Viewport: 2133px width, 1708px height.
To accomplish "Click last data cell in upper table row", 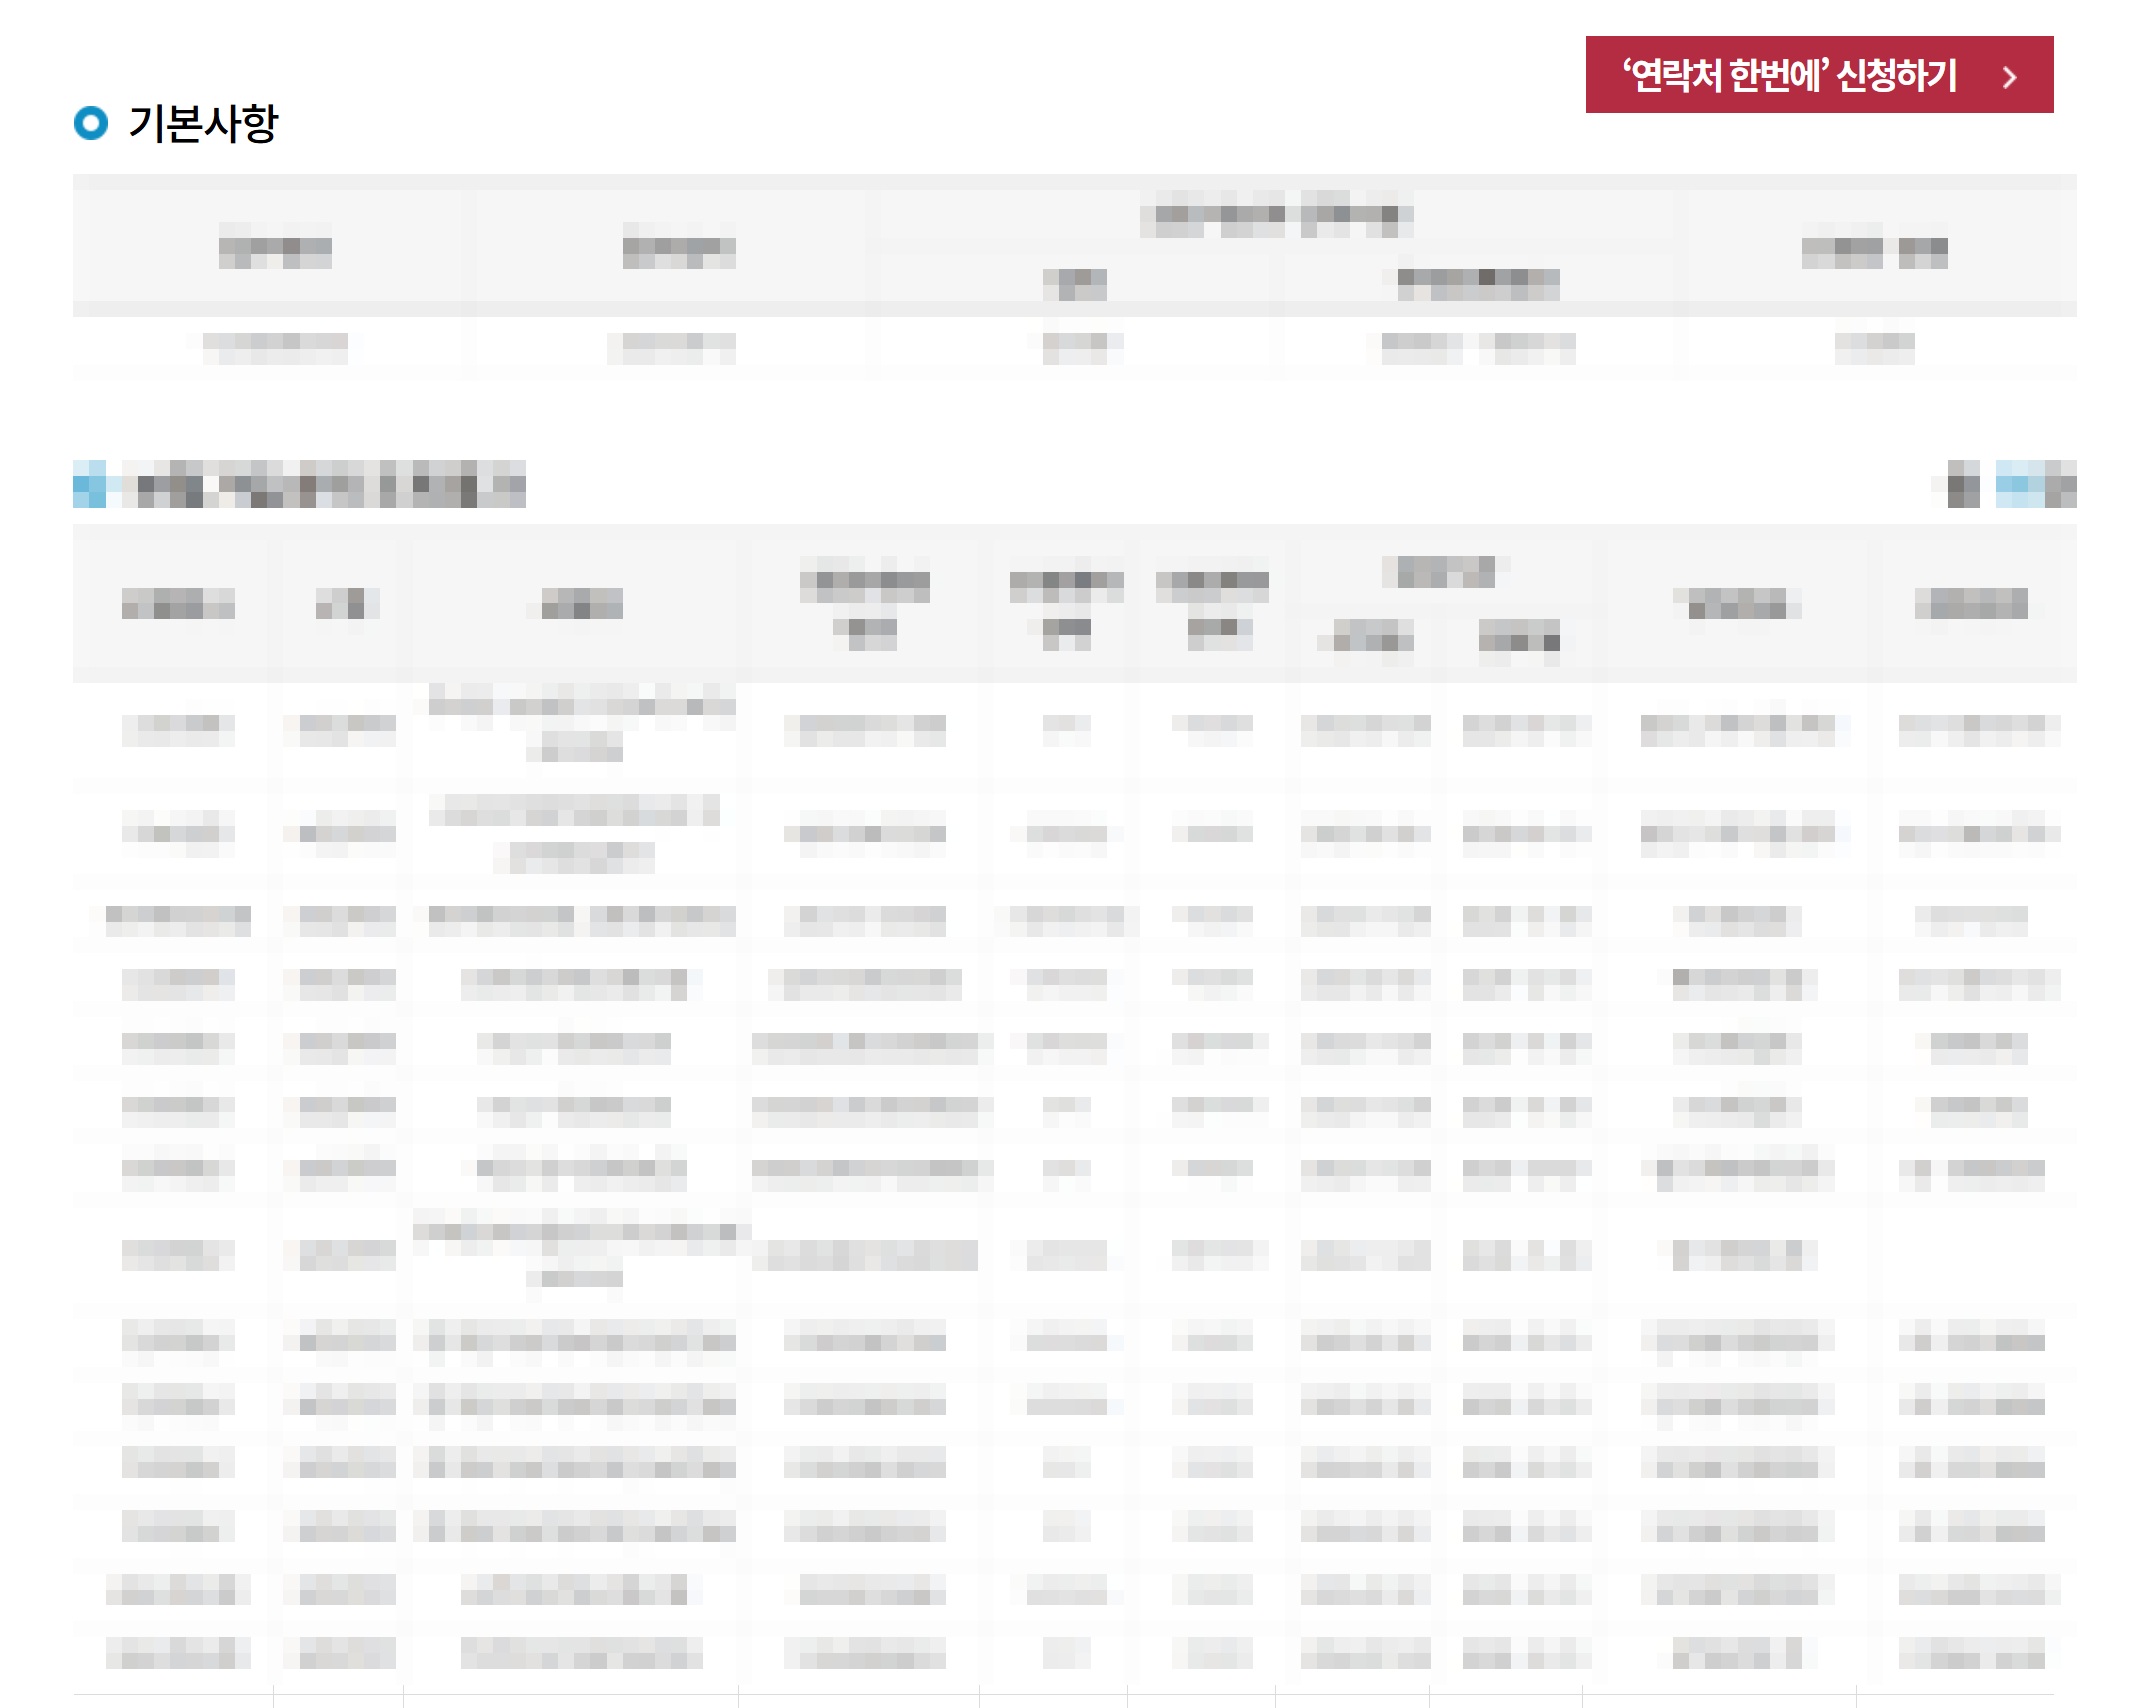I will point(1874,346).
